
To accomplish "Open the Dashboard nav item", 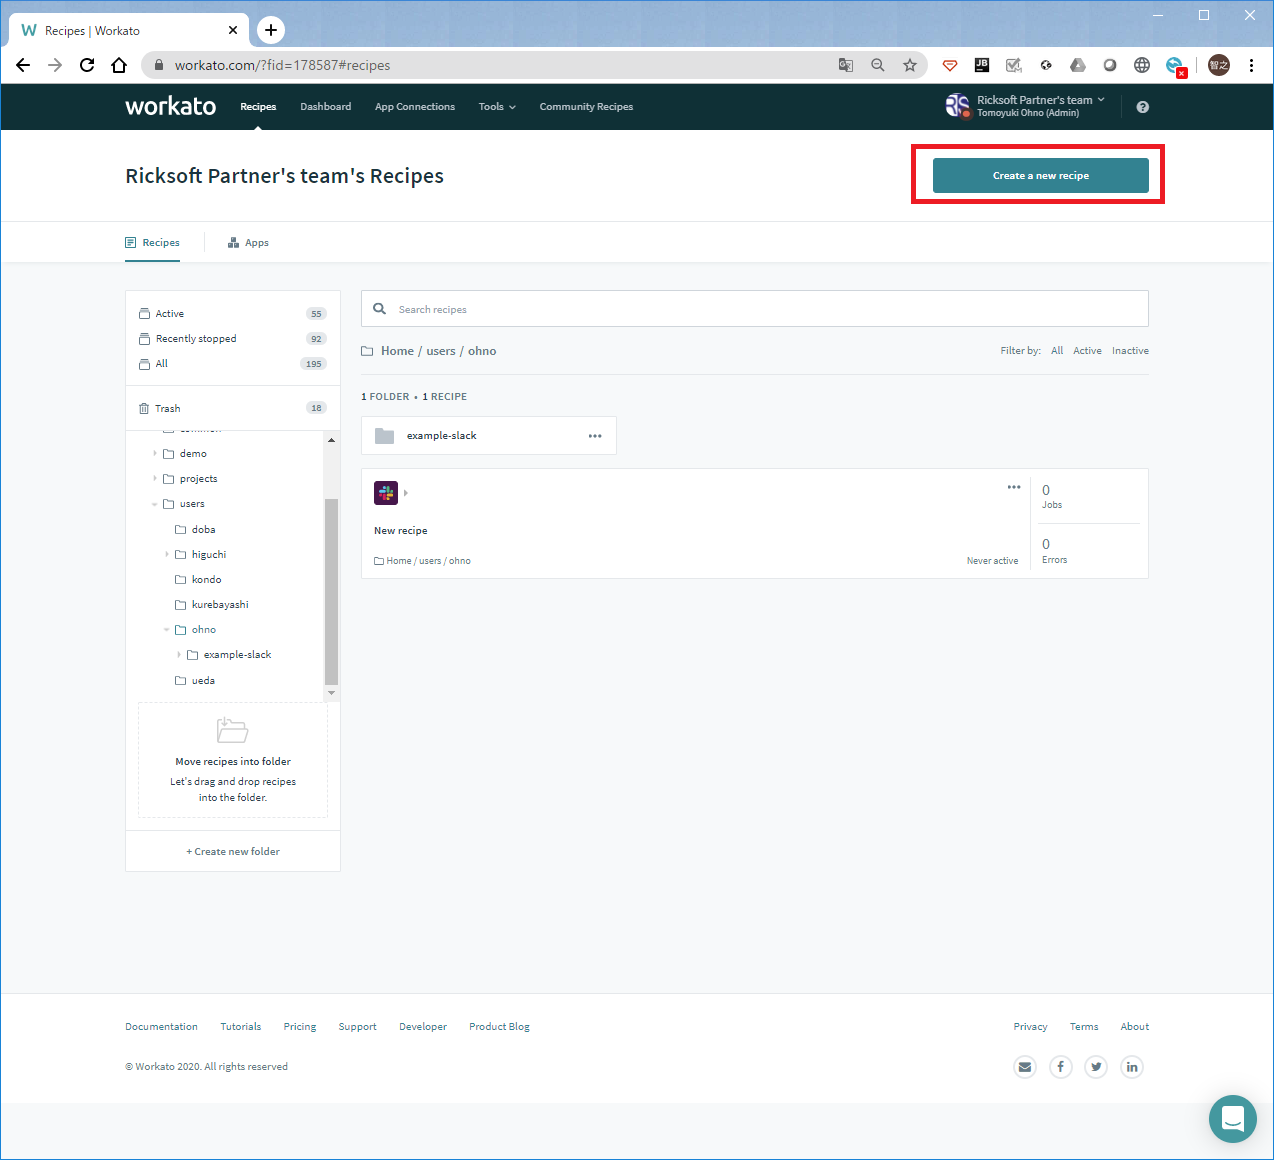I will coord(326,107).
